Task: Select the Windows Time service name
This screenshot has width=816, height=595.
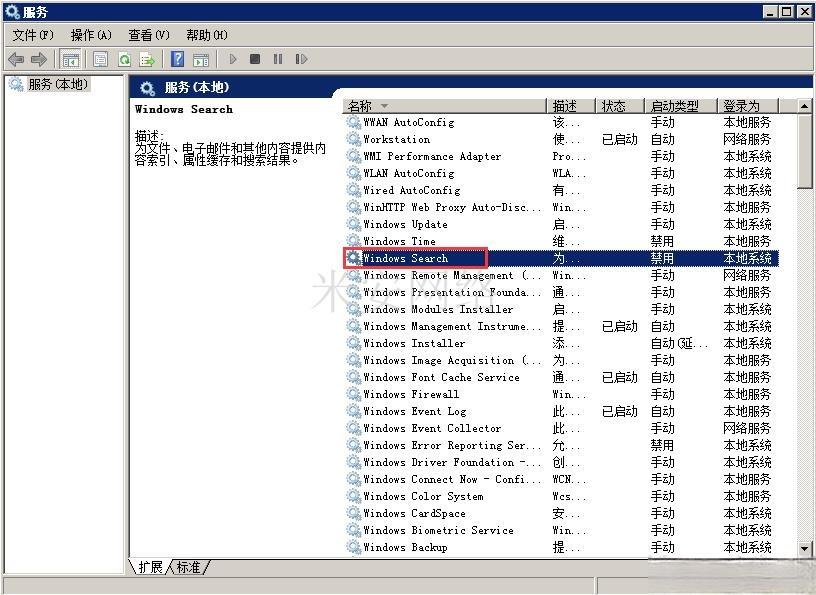Action: click(x=399, y=242)
